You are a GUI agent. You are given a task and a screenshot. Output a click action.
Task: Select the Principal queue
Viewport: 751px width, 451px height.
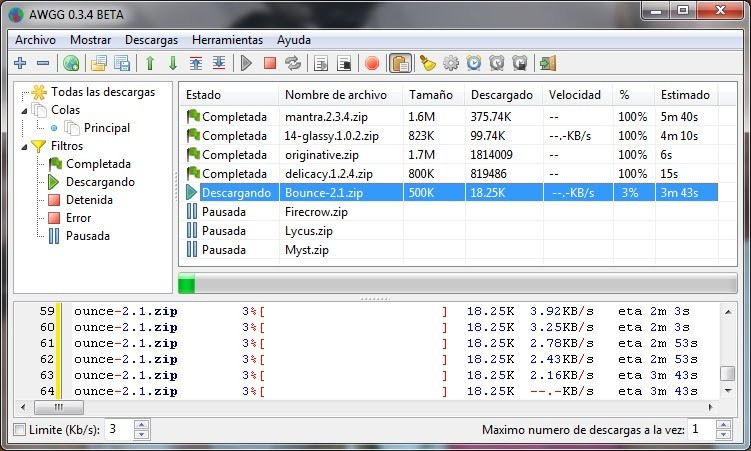click(x=106, y=128)
